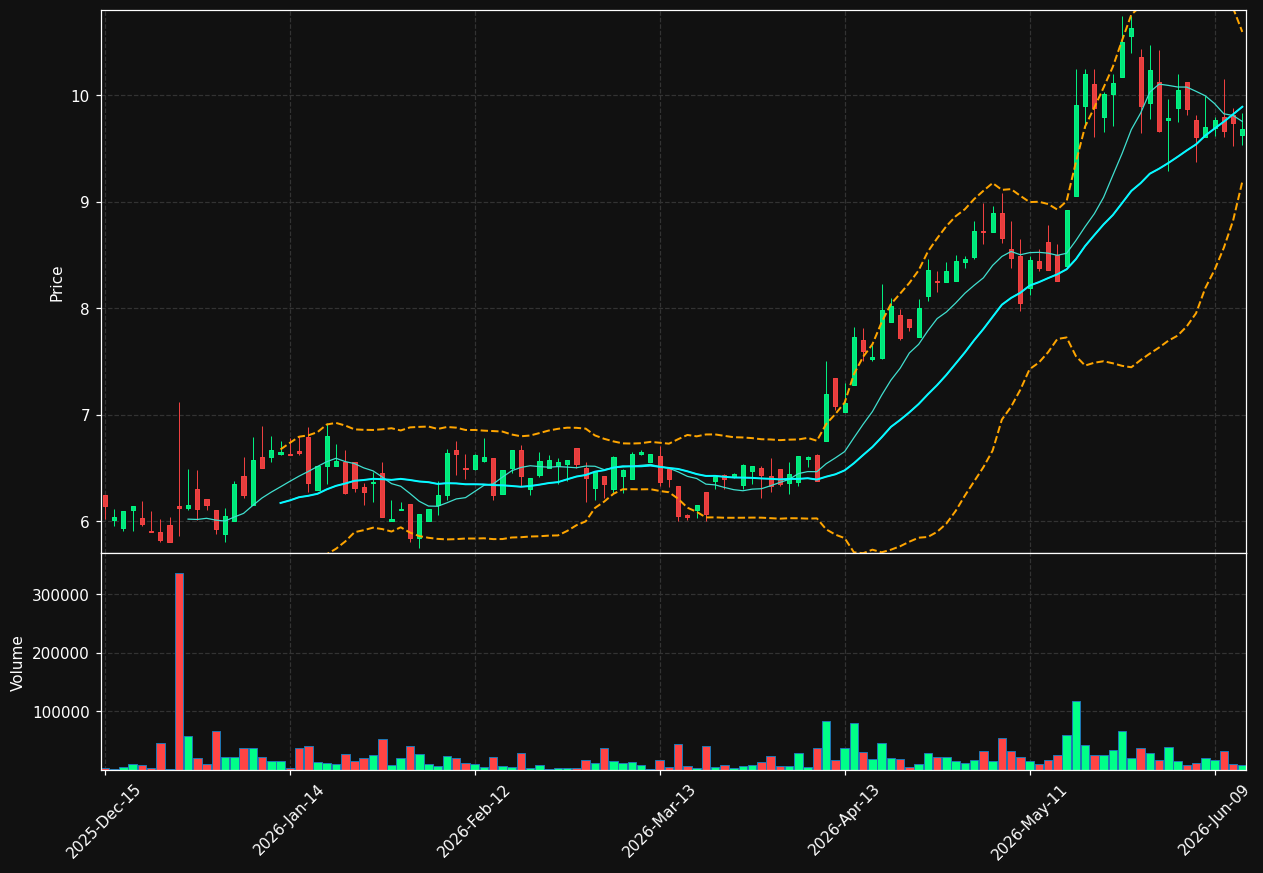This screenshot has width=1263, height=873.
Task: Click price tick label 10
Action: 79,96
